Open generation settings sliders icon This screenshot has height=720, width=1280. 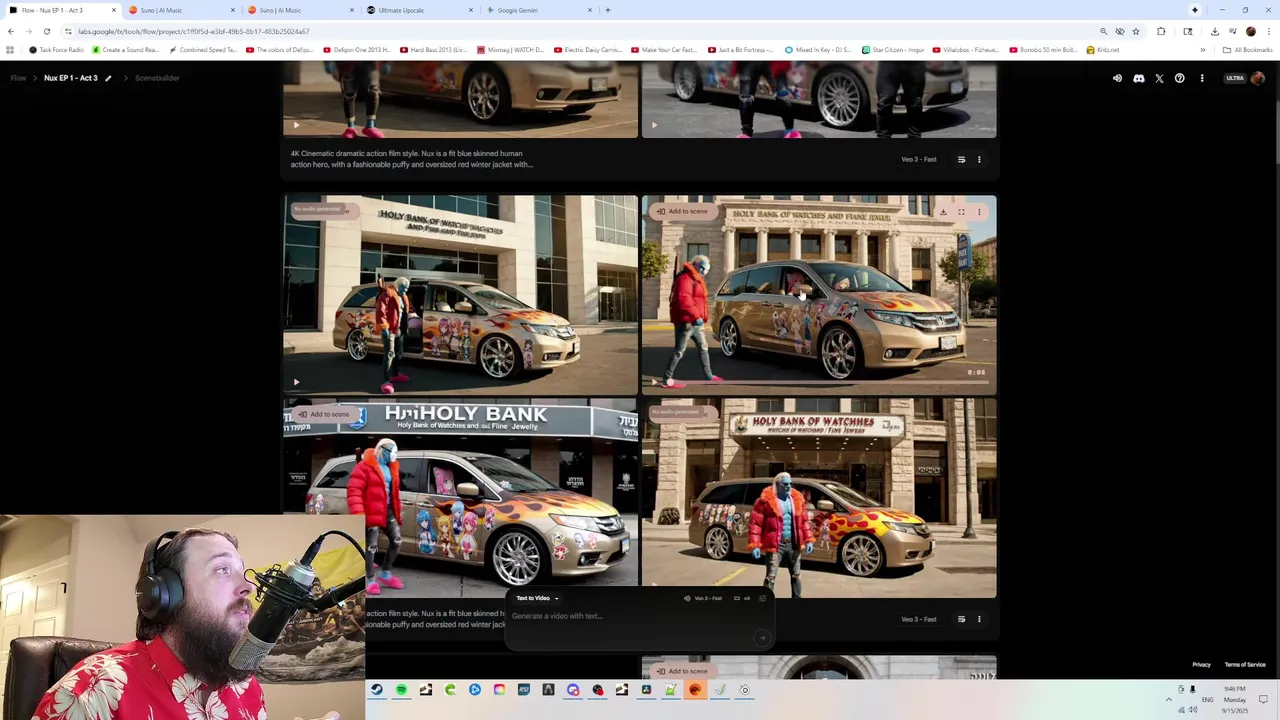[762, 598]
